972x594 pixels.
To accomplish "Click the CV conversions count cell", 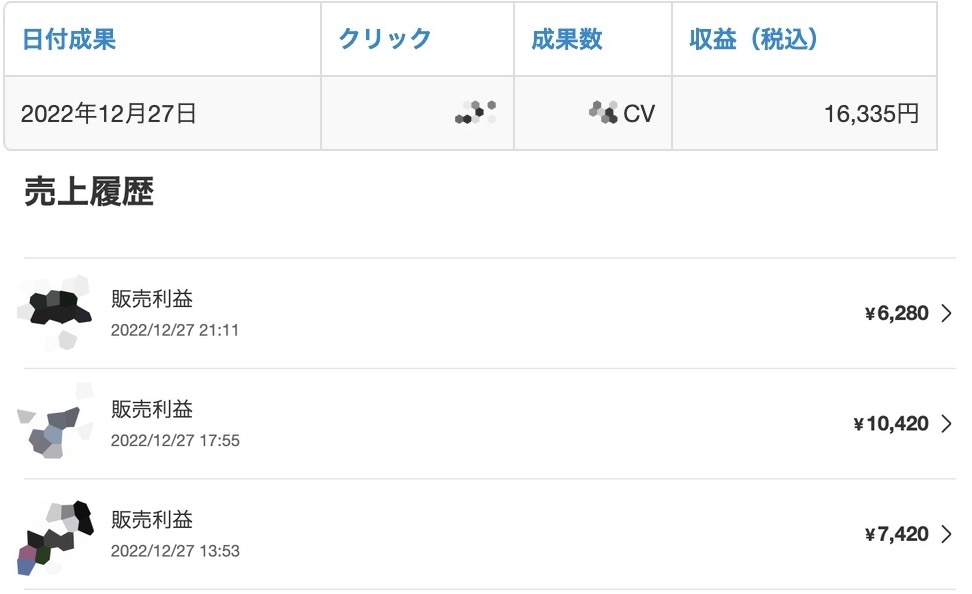I will tap(593, 113).
